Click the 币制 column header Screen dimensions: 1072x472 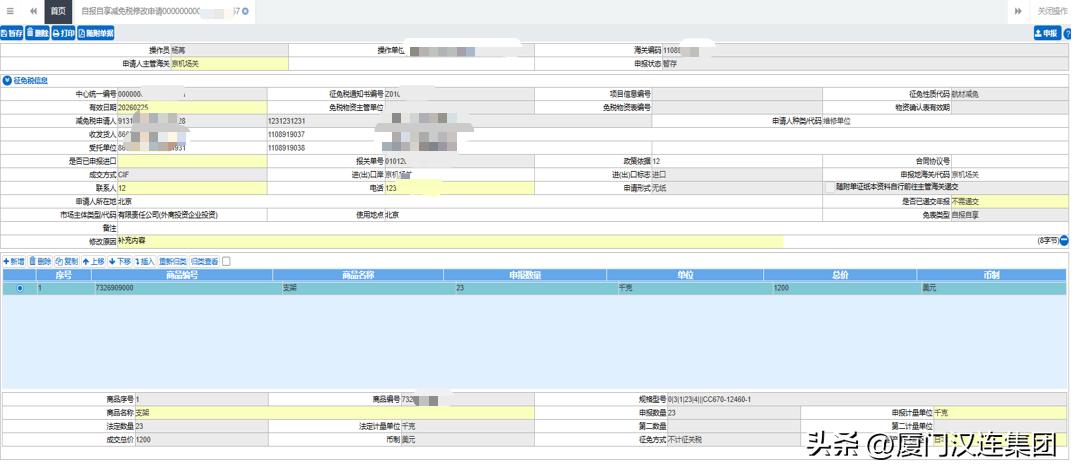point(991,275)
